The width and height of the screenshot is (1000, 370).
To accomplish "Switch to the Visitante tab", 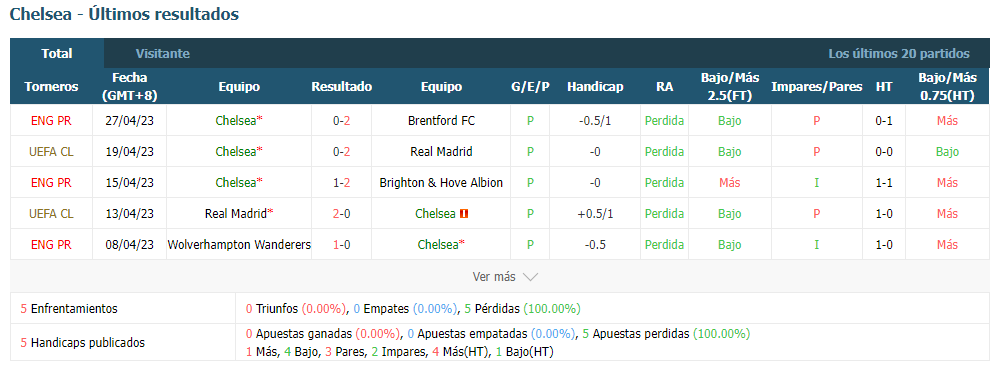I will click(x=163, y=54).
